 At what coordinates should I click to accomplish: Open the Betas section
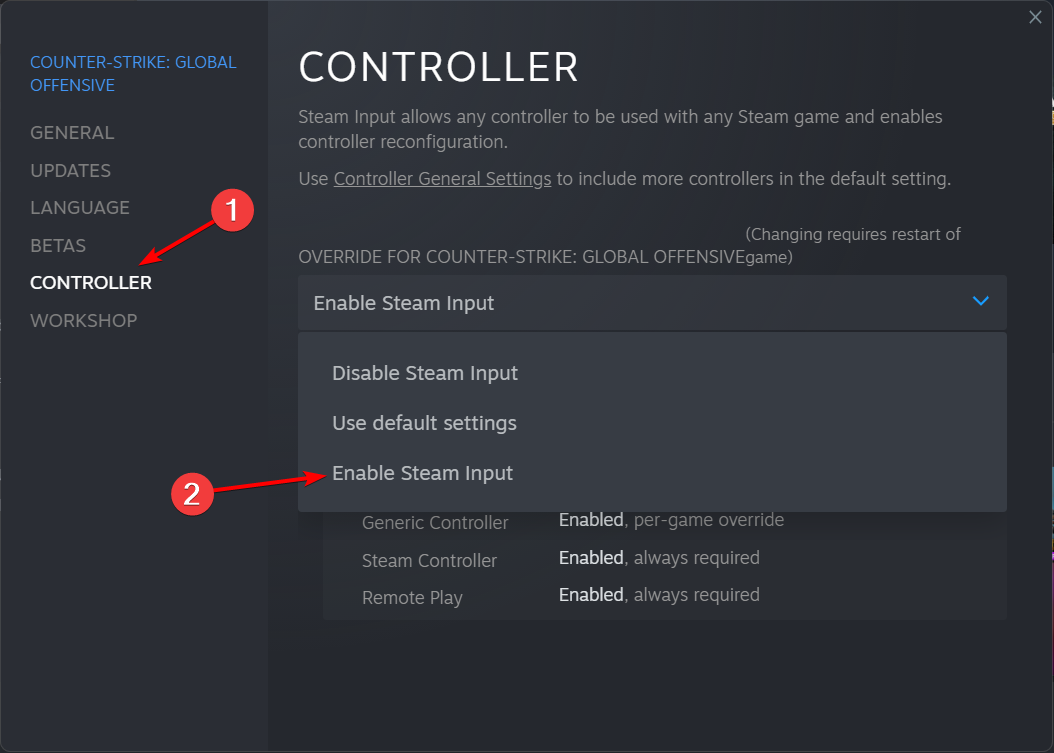coord(58,245)
